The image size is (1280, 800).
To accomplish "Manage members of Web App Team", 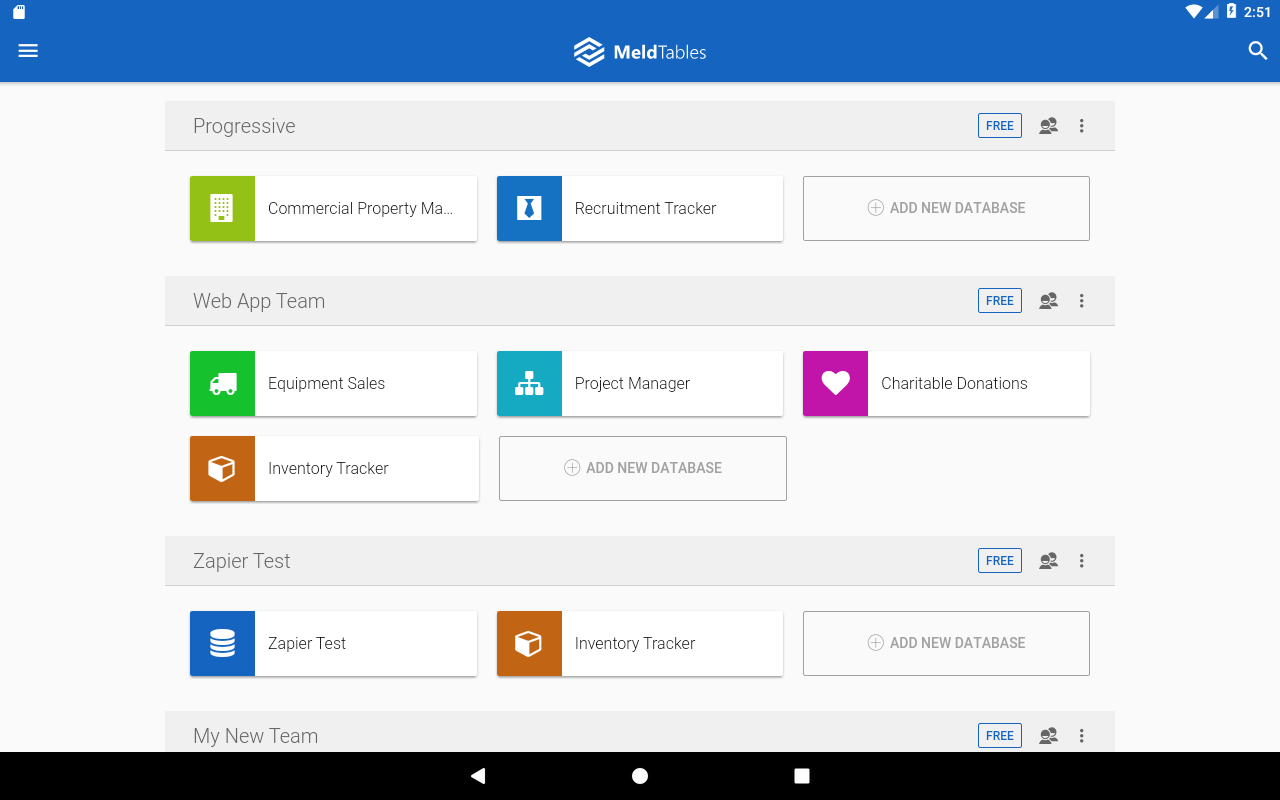I will coord(1048,301).
